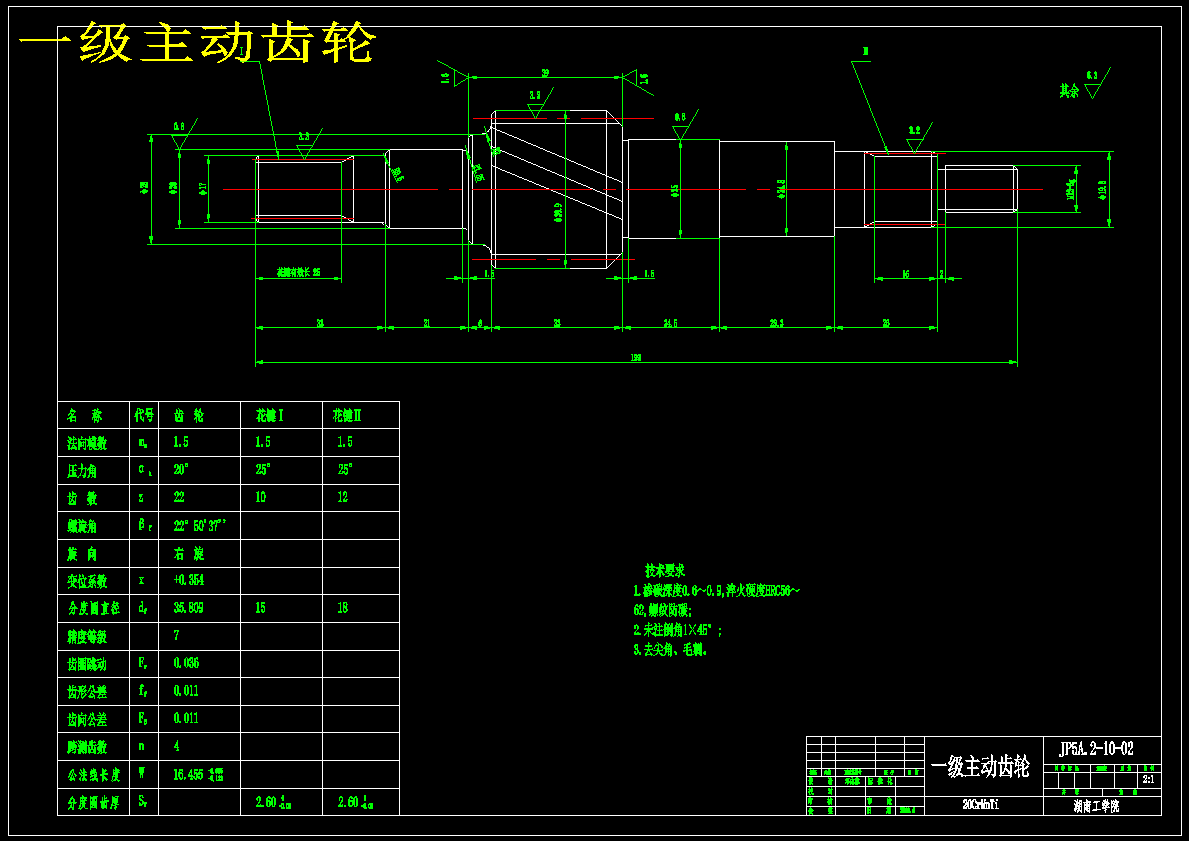The height and width of the screenshot is (841, 1189).
Task: Click technical note '3.去尖角、毛刺。'
Action: (670, 650)
